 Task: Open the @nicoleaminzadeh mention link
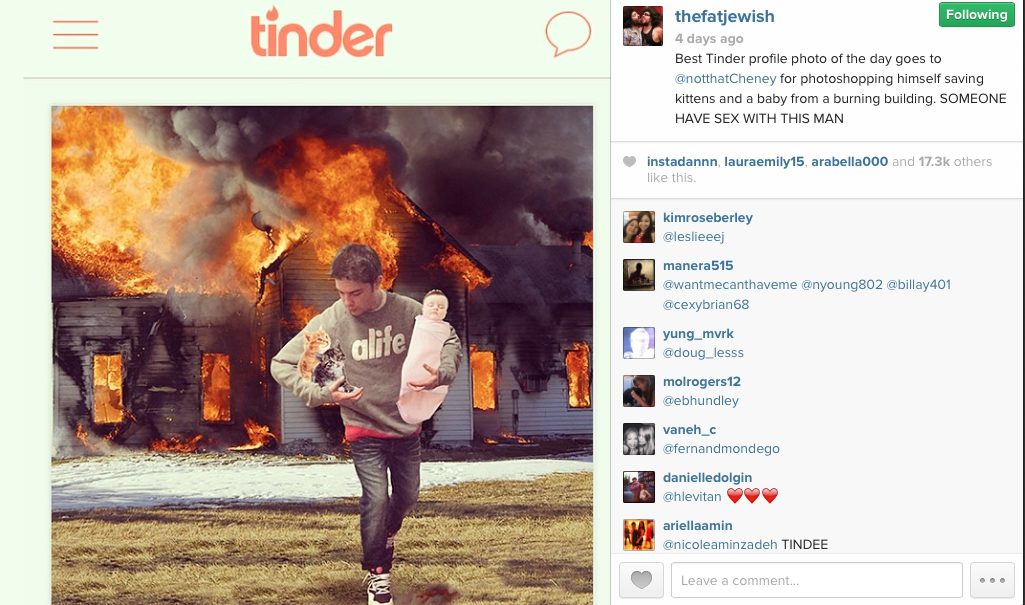point(720,545)
